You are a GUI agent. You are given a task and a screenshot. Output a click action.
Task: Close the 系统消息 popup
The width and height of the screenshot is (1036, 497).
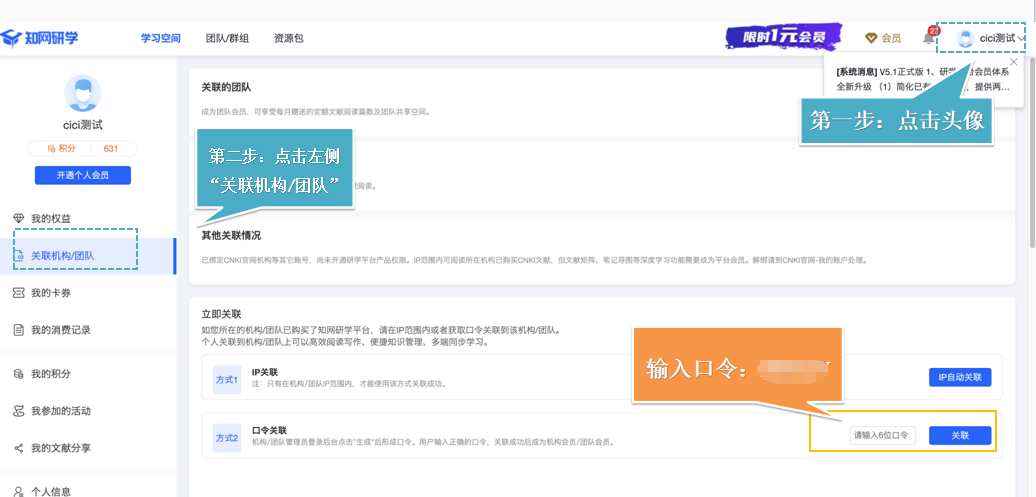(1014, 61)
